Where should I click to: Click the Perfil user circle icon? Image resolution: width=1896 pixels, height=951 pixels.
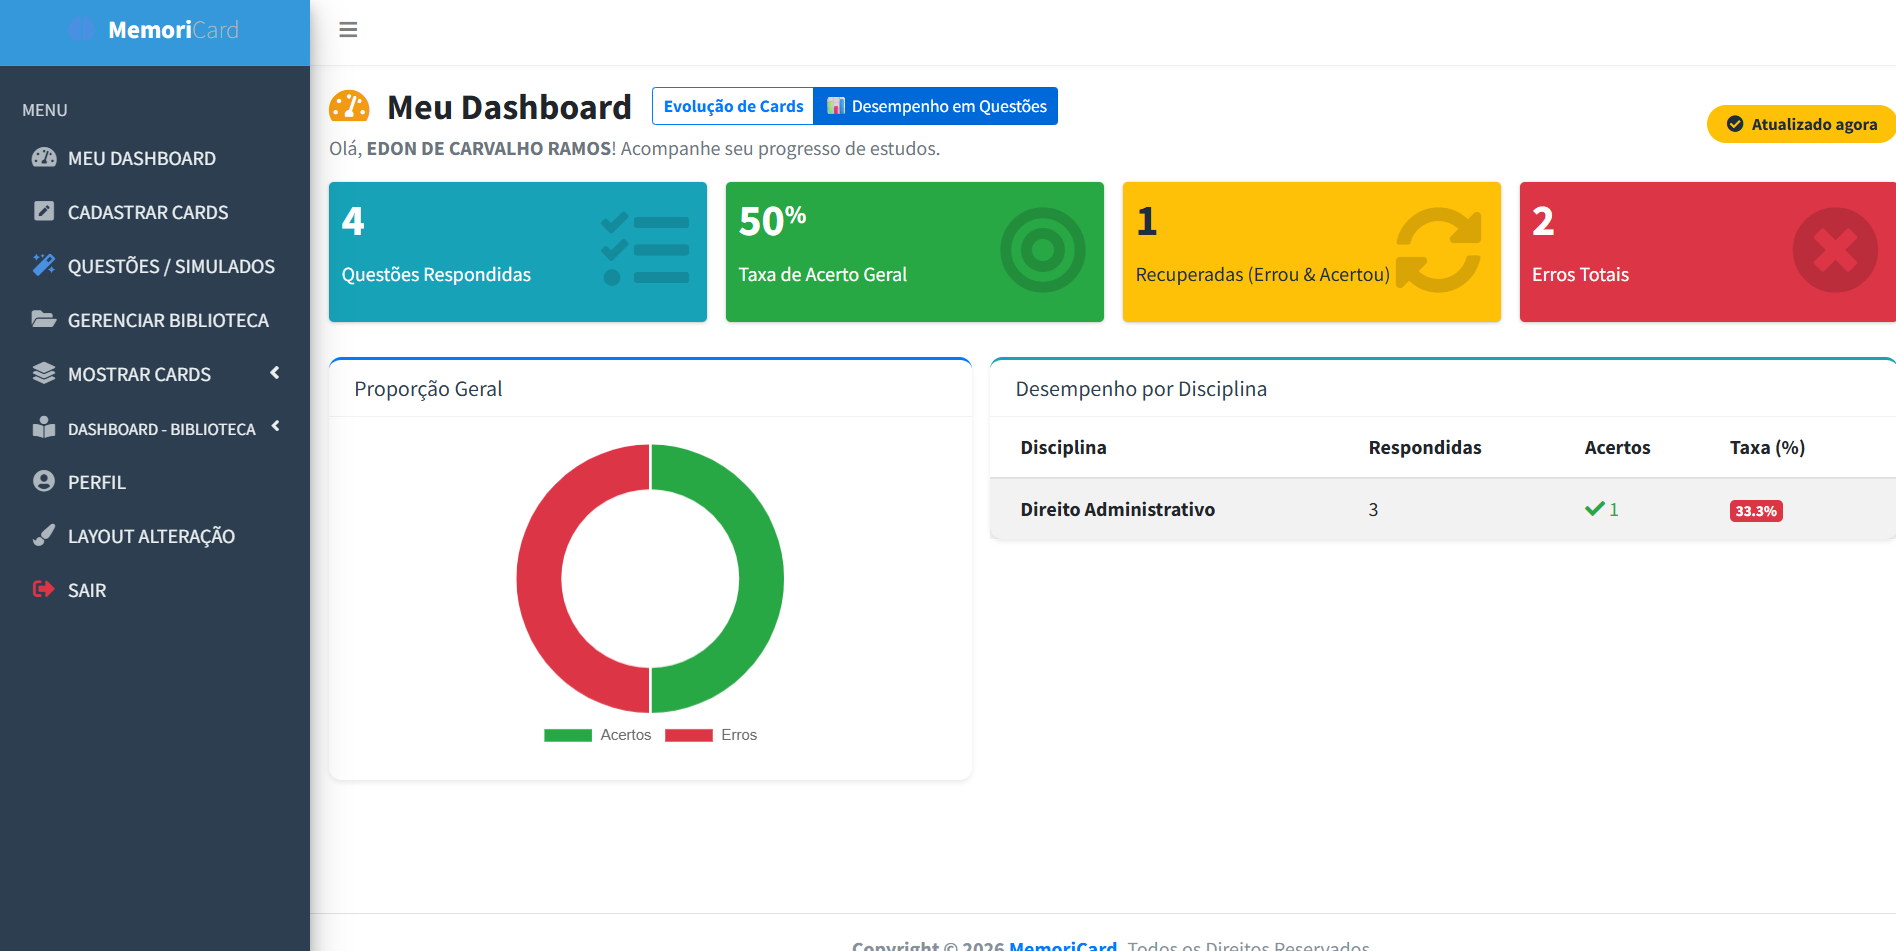(x=44, y=481)
